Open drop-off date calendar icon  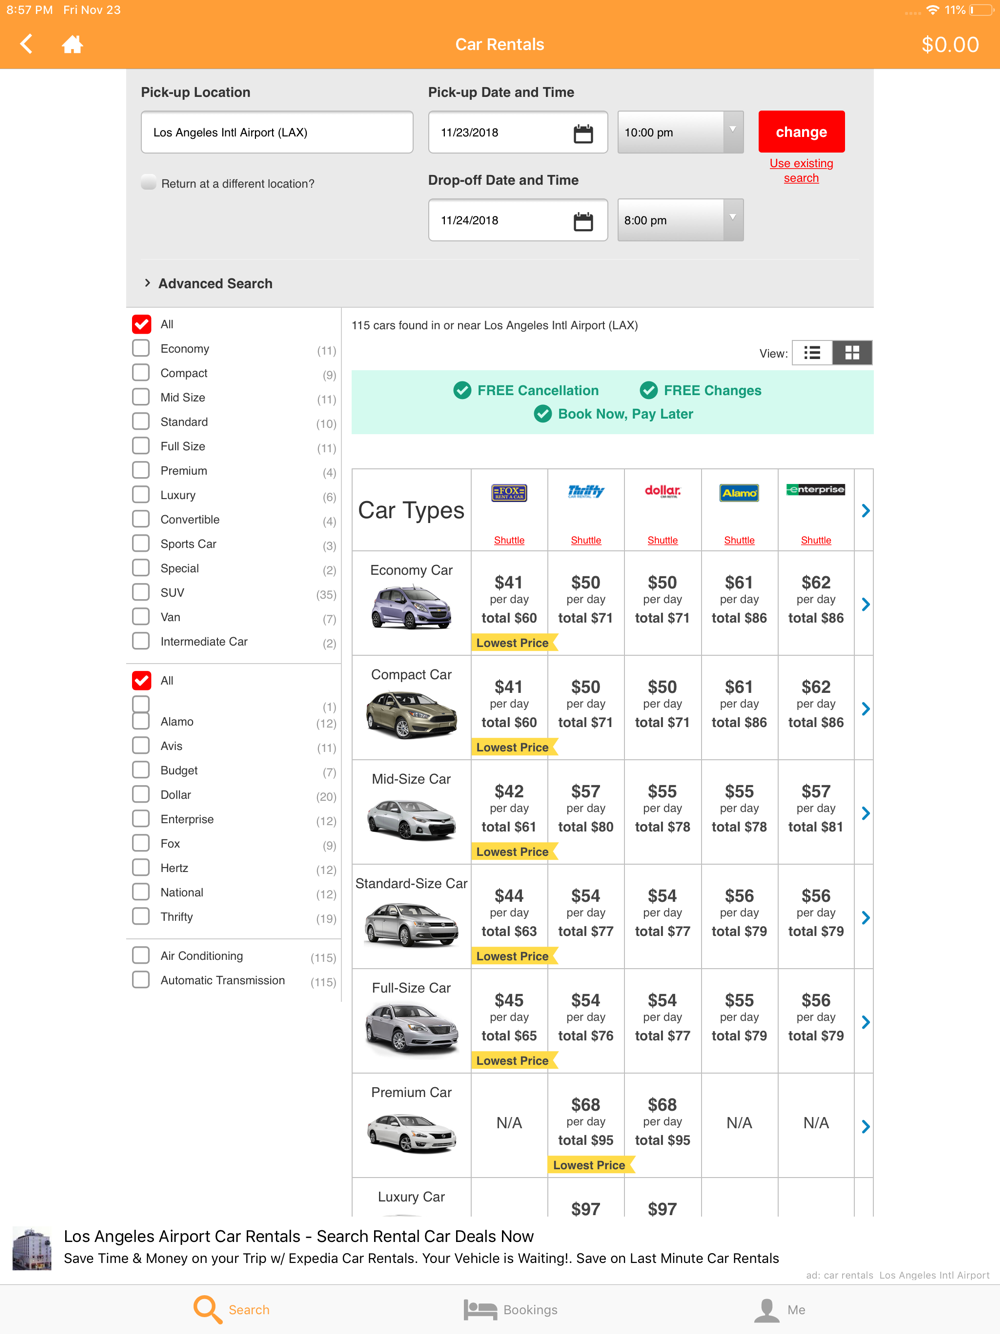tap(583, 221)
